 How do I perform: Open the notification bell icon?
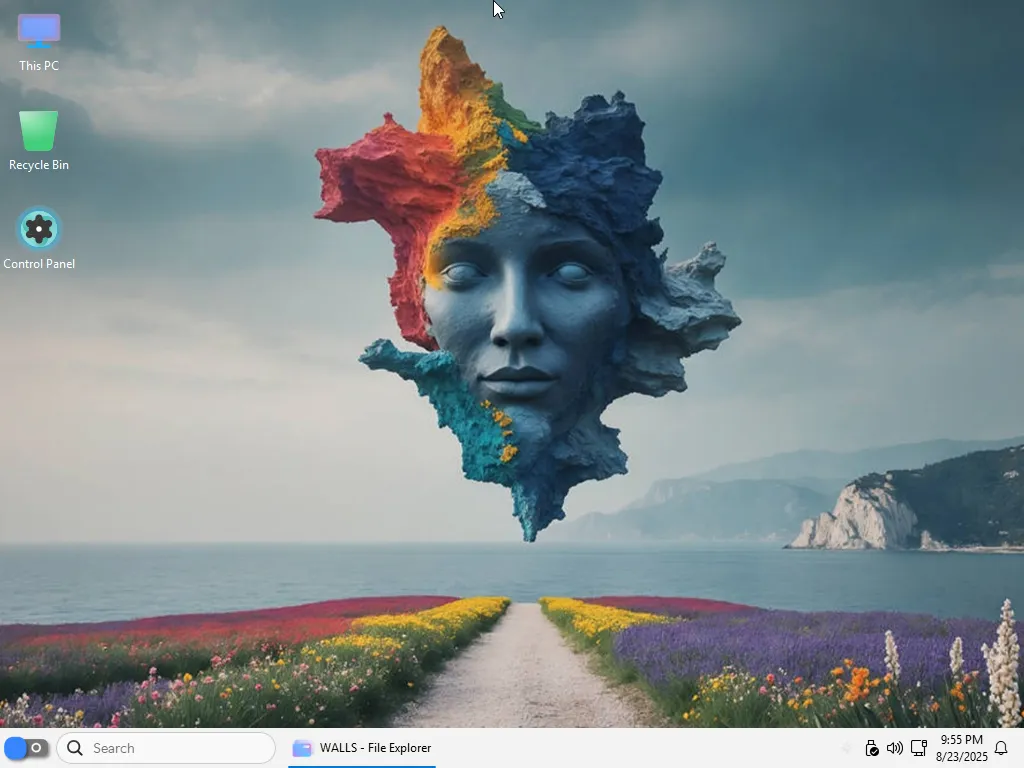1000,748
